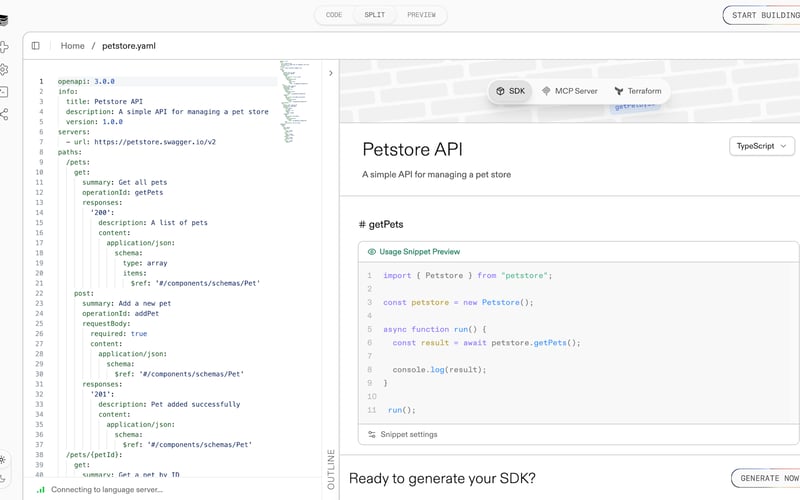
Task: Click the plus icon in left sidebar
Action: click(4, 47)
